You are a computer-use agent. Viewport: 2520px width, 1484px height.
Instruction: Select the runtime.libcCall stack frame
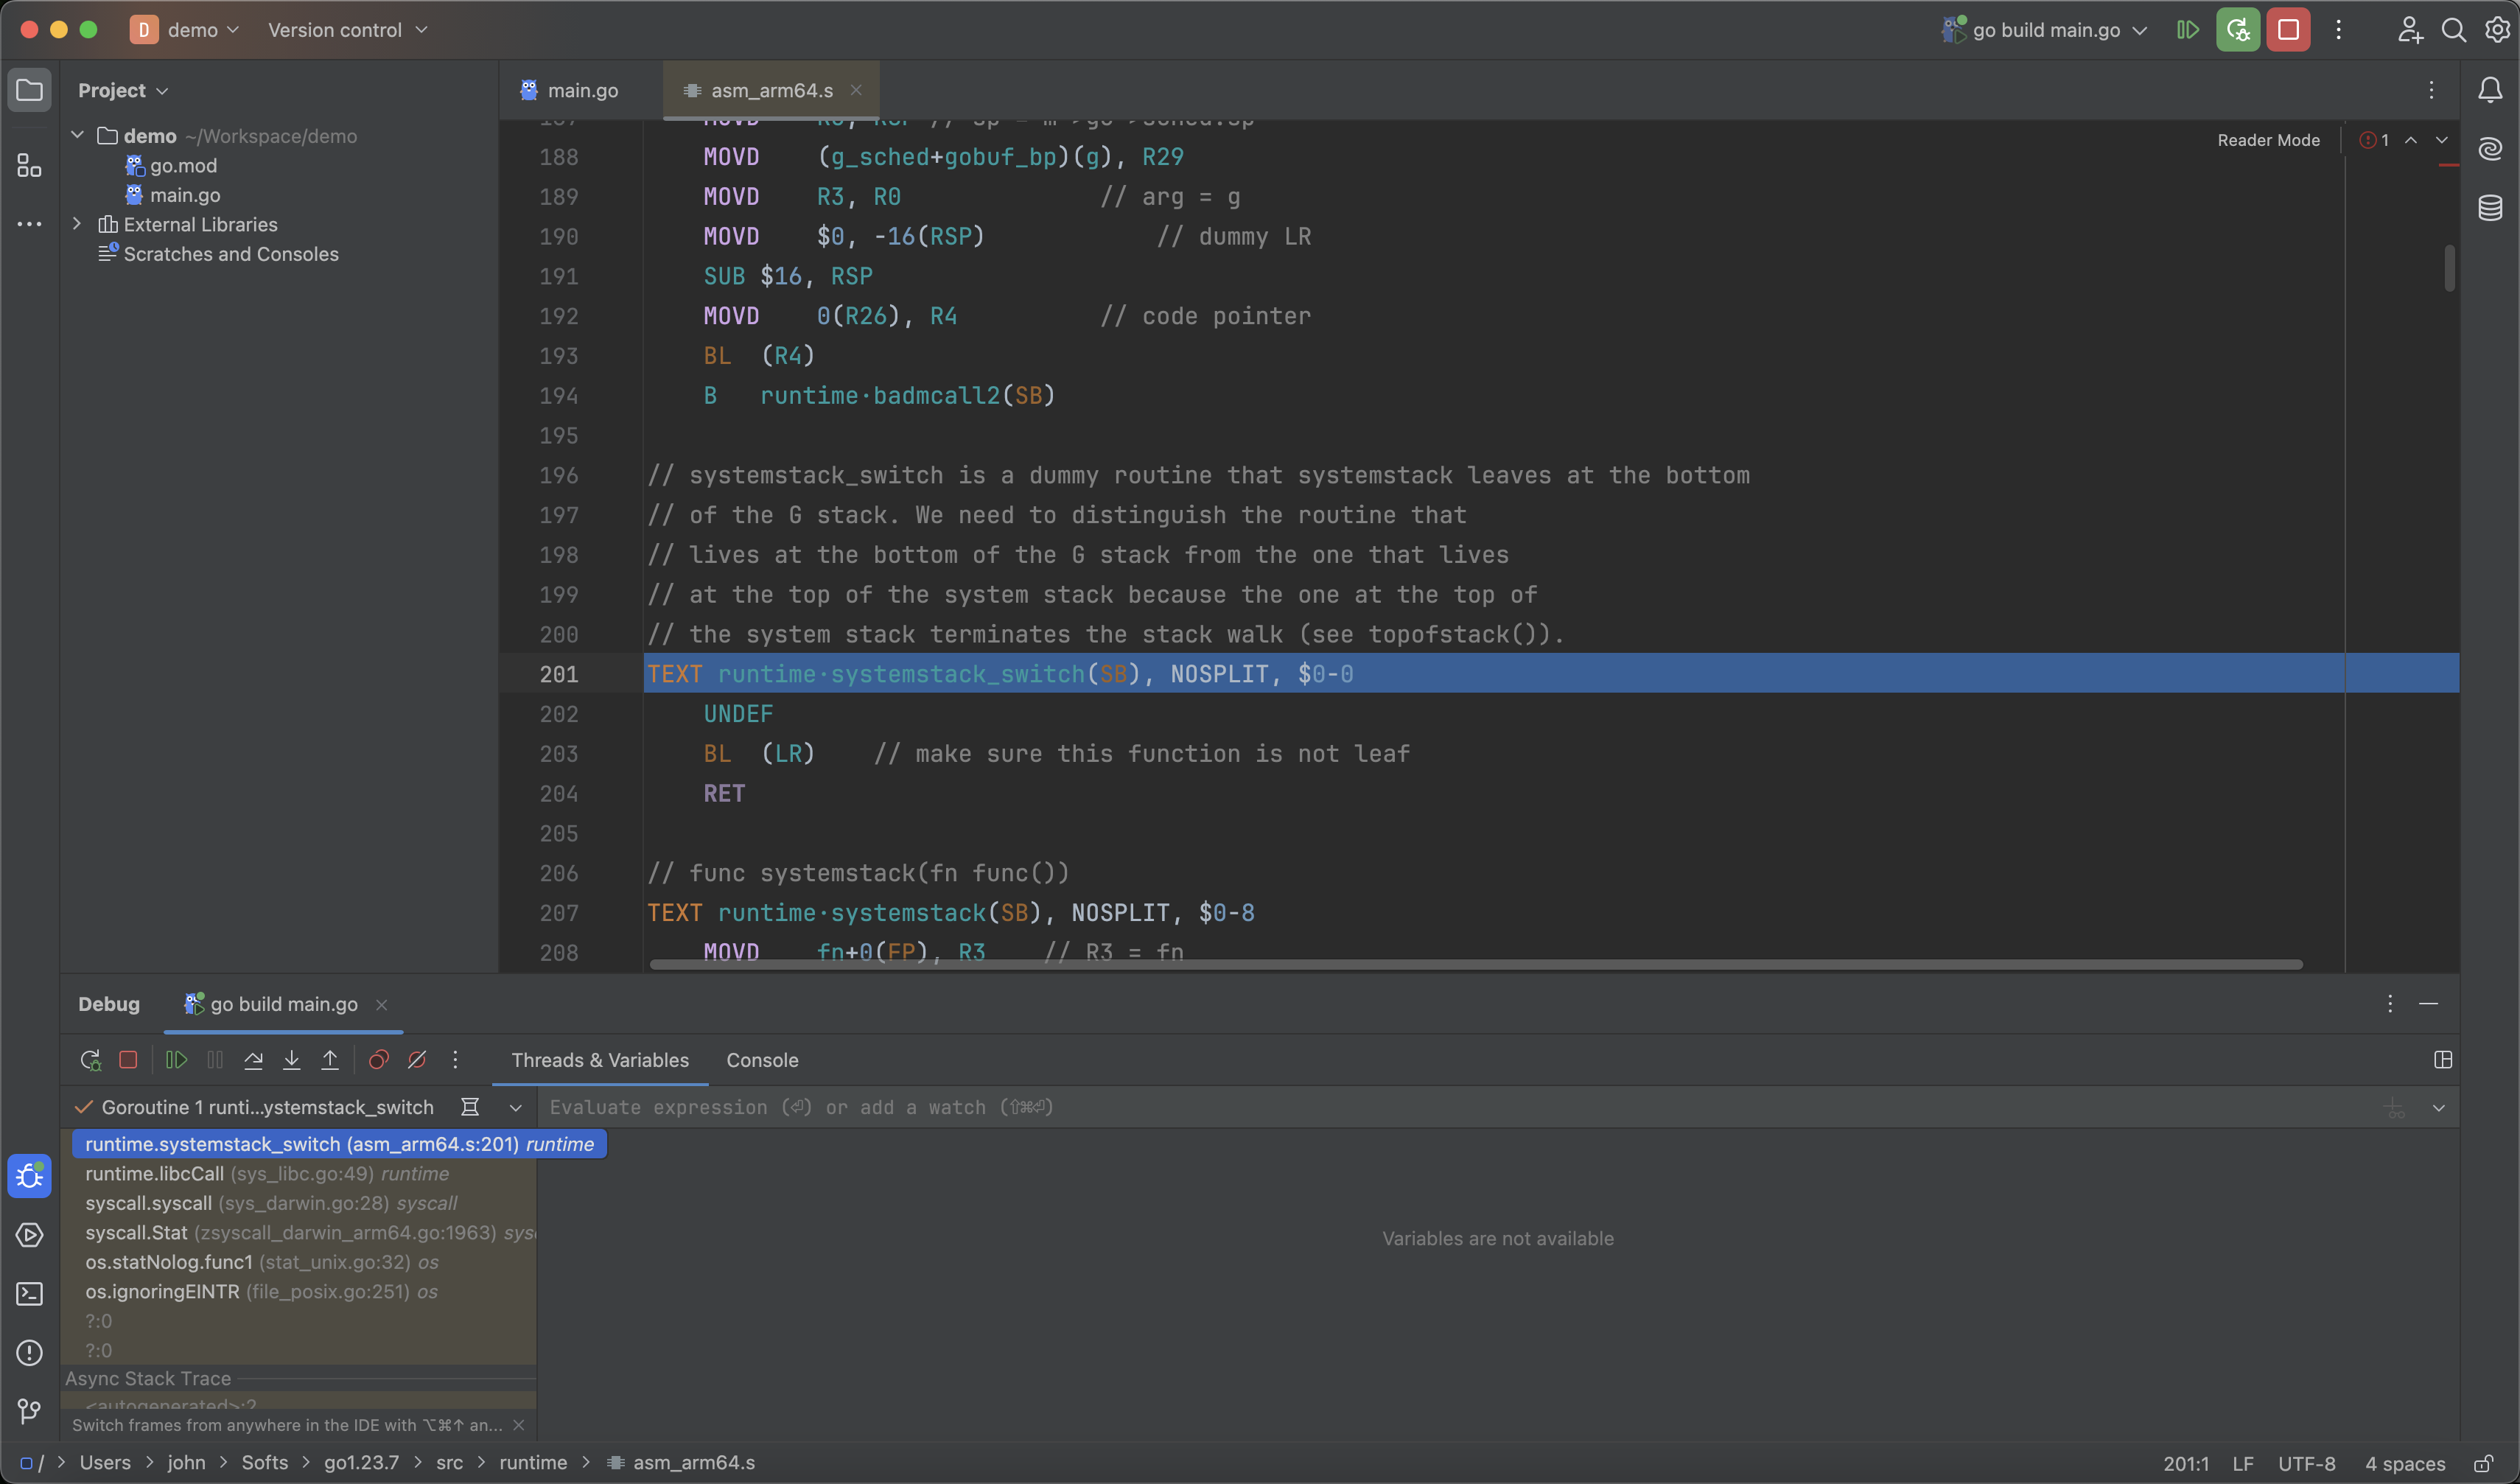154,1173
